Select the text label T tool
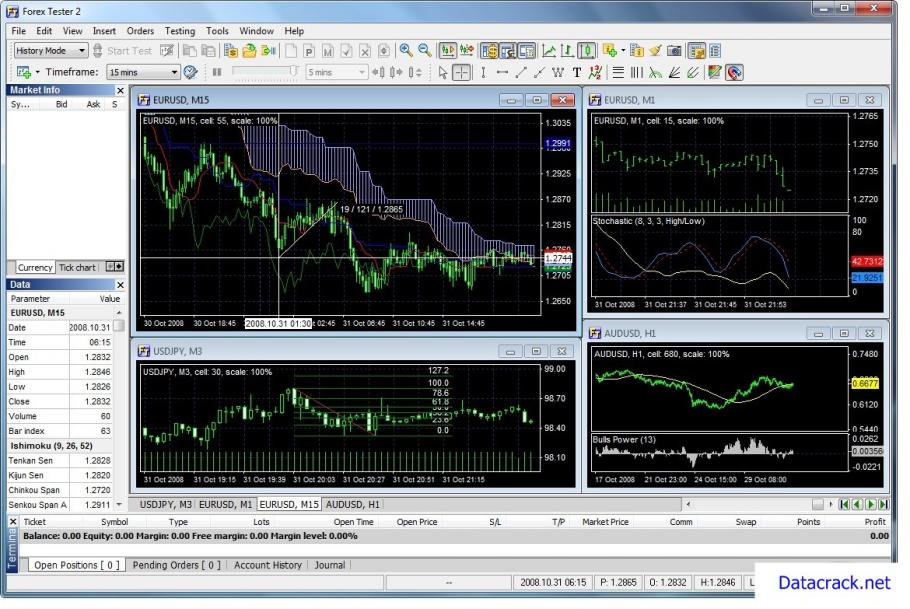Viewport: 910px width, 609px height. (577, 72)
